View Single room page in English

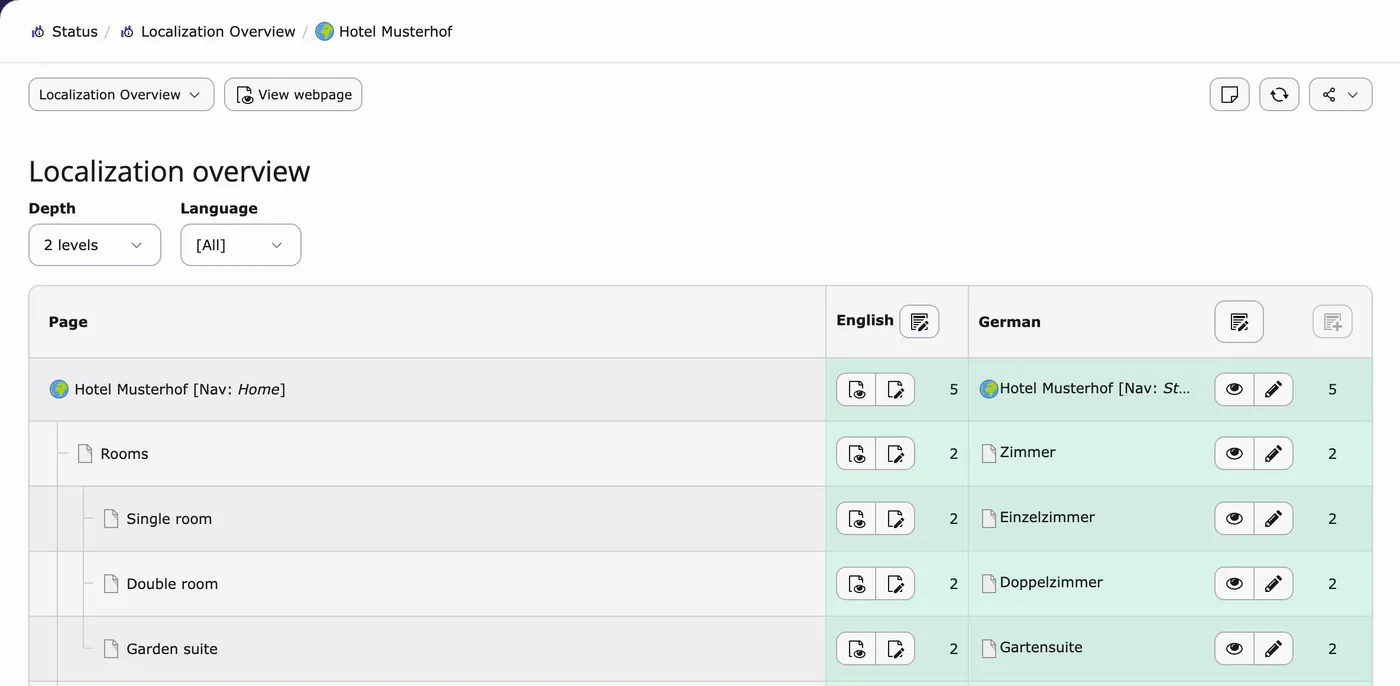tap(856, 519)
